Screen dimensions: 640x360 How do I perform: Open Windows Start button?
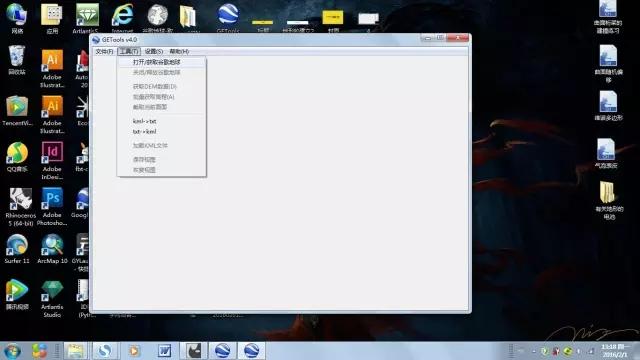click(13, 351)
